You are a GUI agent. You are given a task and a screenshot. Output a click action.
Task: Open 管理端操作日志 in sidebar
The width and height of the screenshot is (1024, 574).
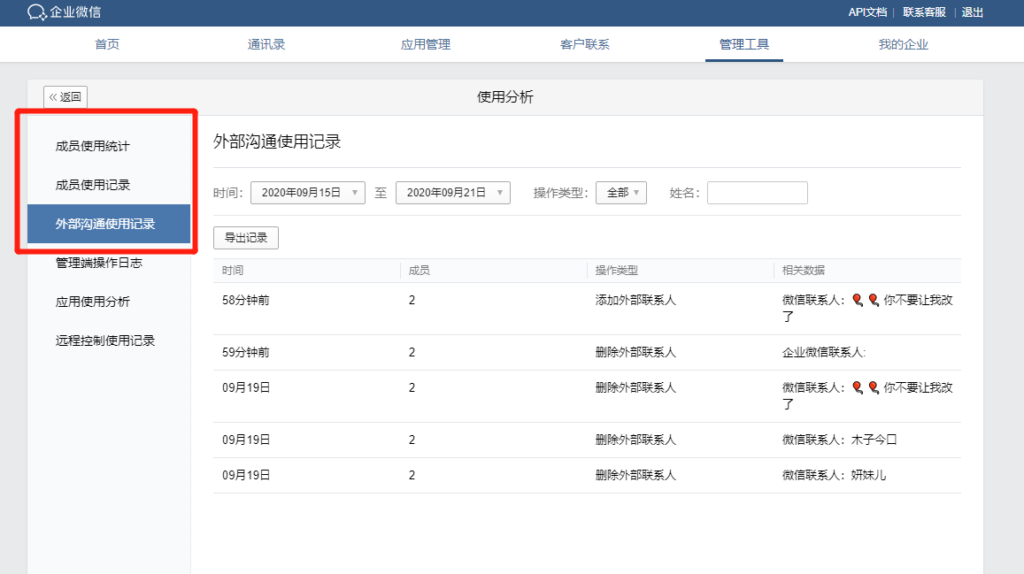point(99,263)
